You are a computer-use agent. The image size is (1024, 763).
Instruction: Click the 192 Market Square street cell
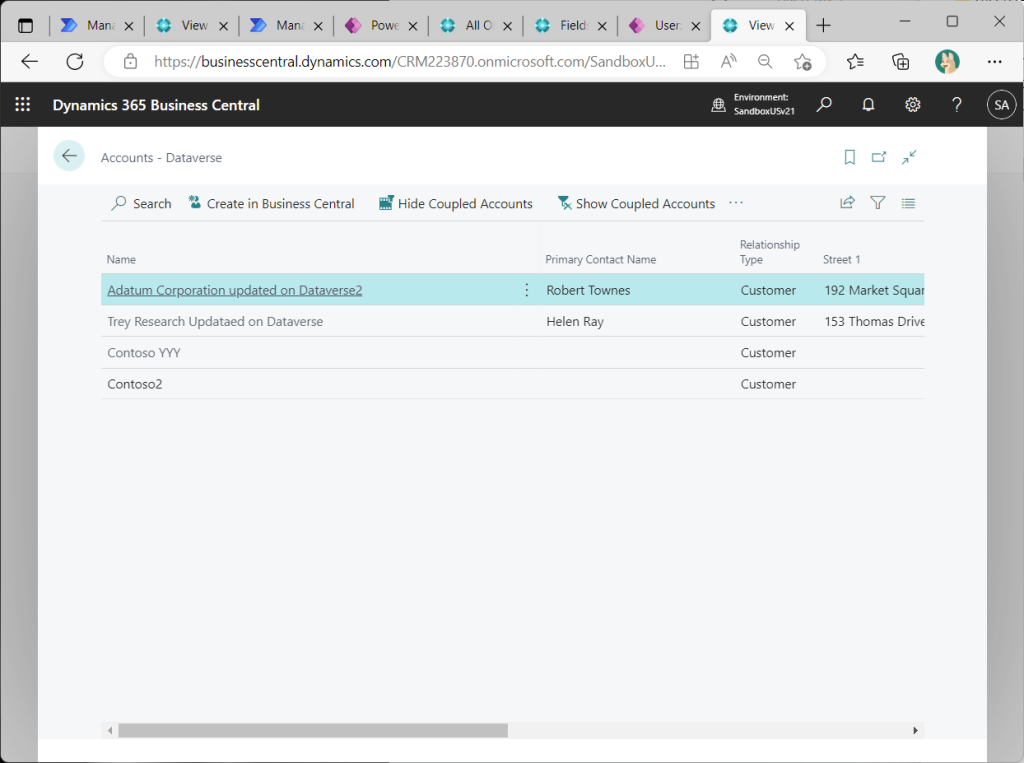[874, 290]
